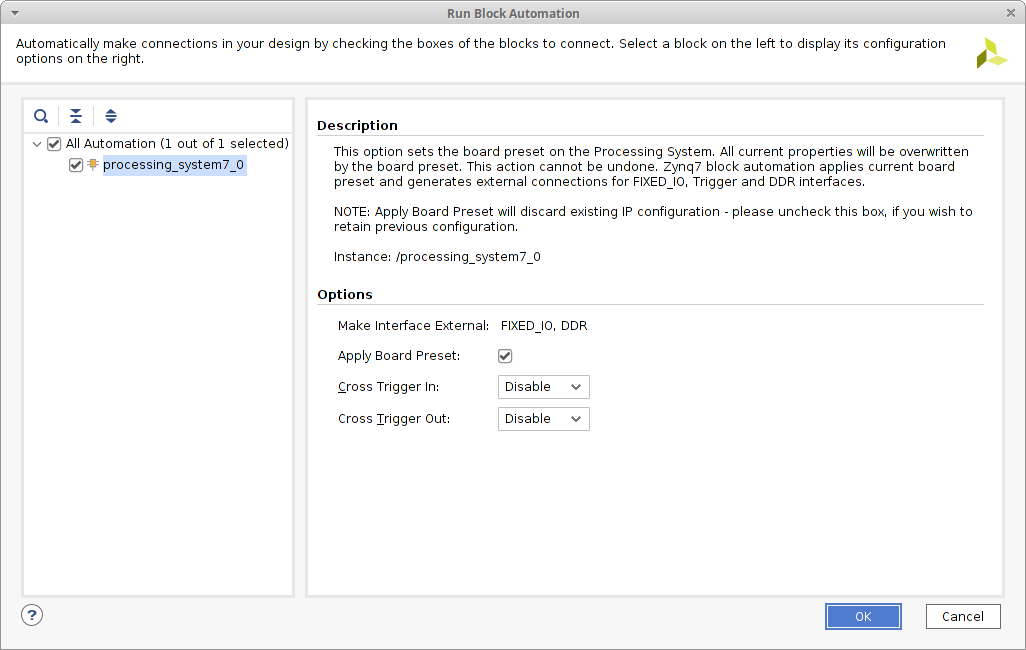
Task: Click the Instance /processing_system7_0 text line
Action: pyautogui.click(x=437, y=257)
